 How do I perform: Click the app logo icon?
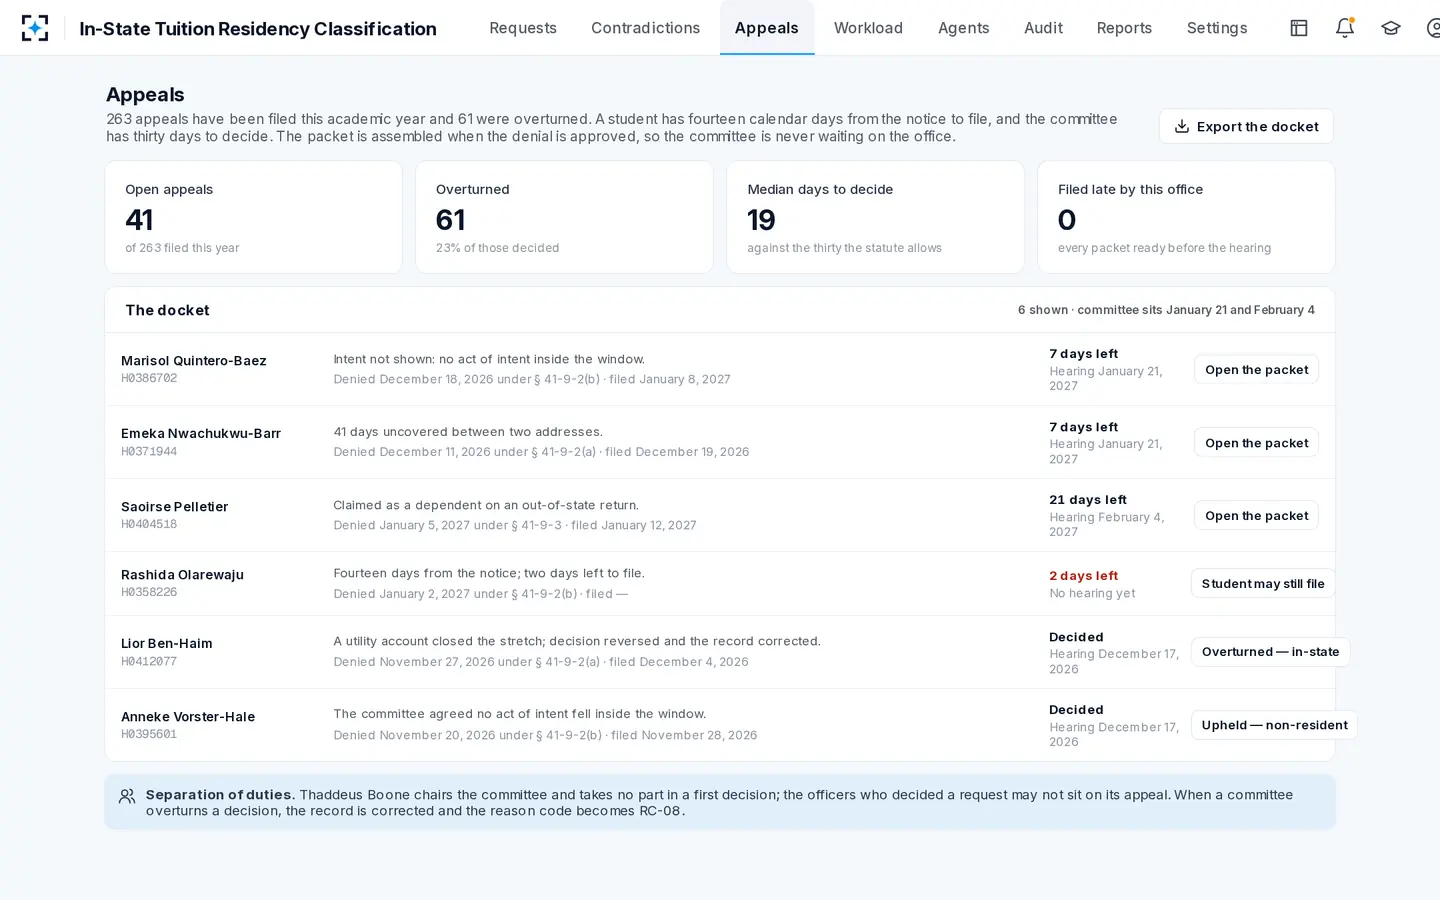coord(35,28)
